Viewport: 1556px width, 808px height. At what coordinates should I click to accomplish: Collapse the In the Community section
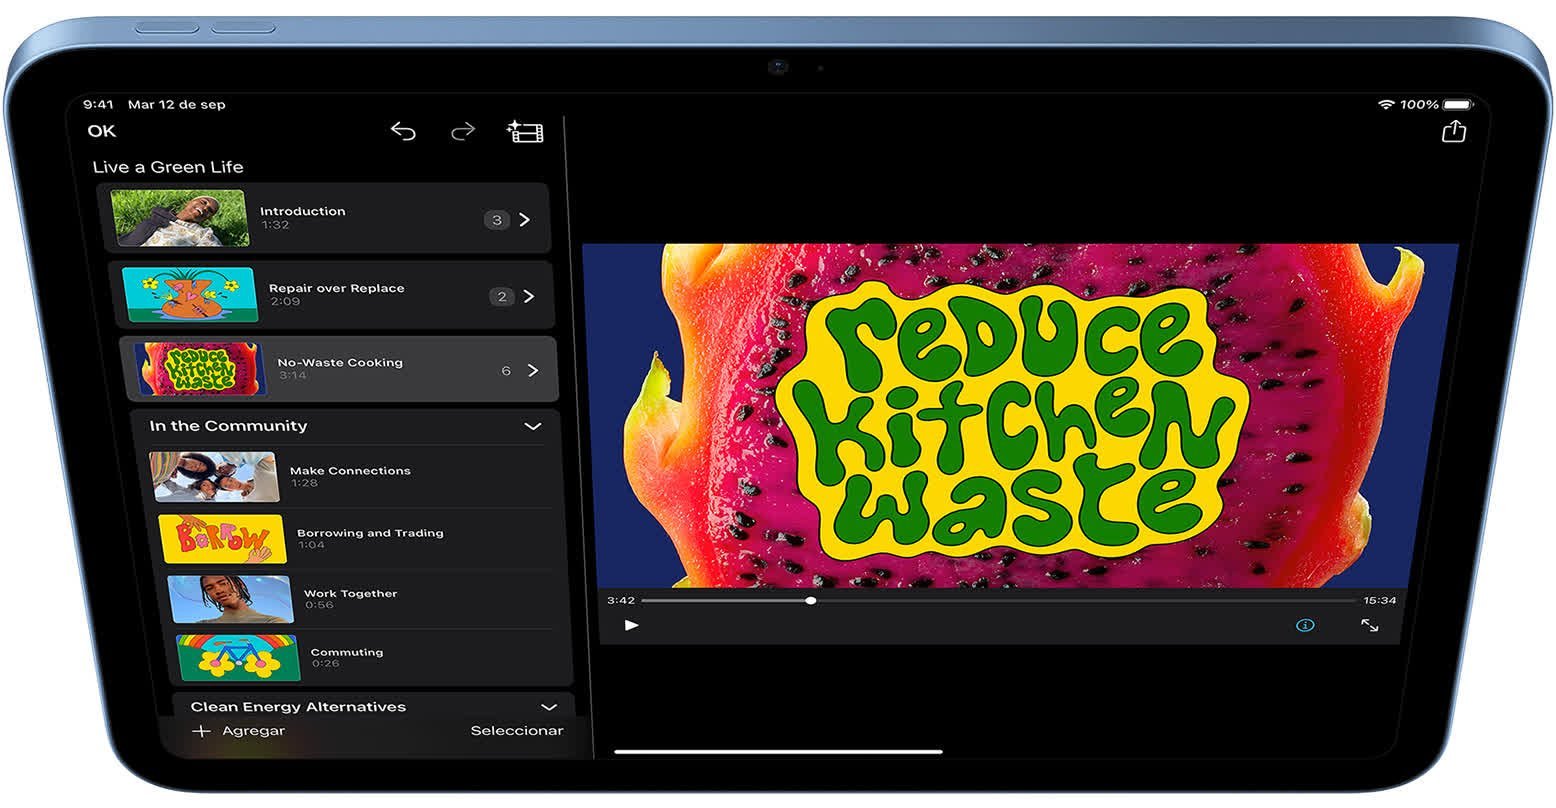pyautogui.click(x=533, y=426)
